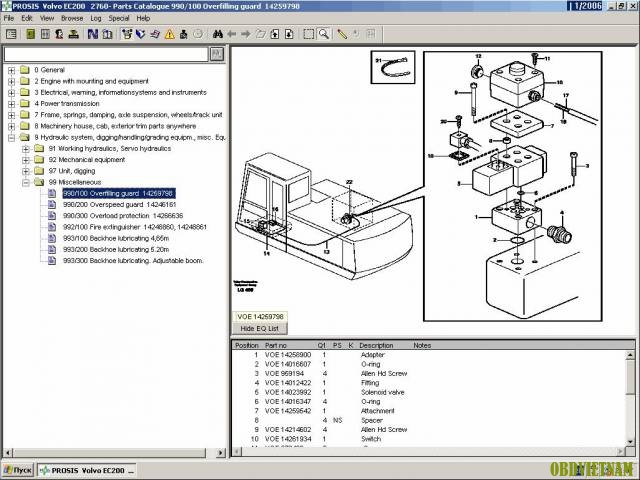
Task: Open 992/100 Fire extinguisher document
Action: 135,227
